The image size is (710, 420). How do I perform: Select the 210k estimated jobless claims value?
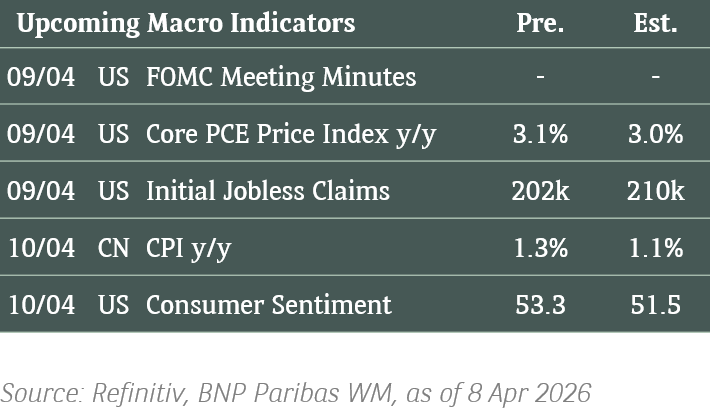pos(656,190)
